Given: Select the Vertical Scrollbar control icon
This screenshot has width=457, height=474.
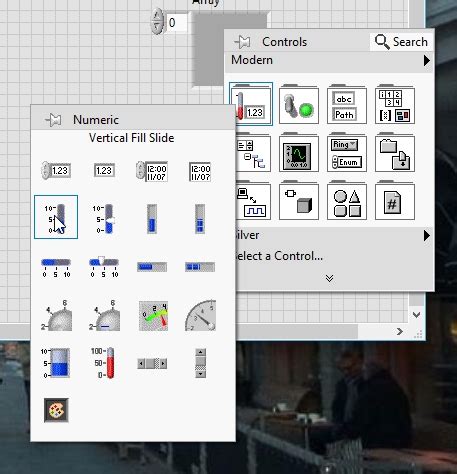Looking at the screenshot, I should click(x=200, y=363).
